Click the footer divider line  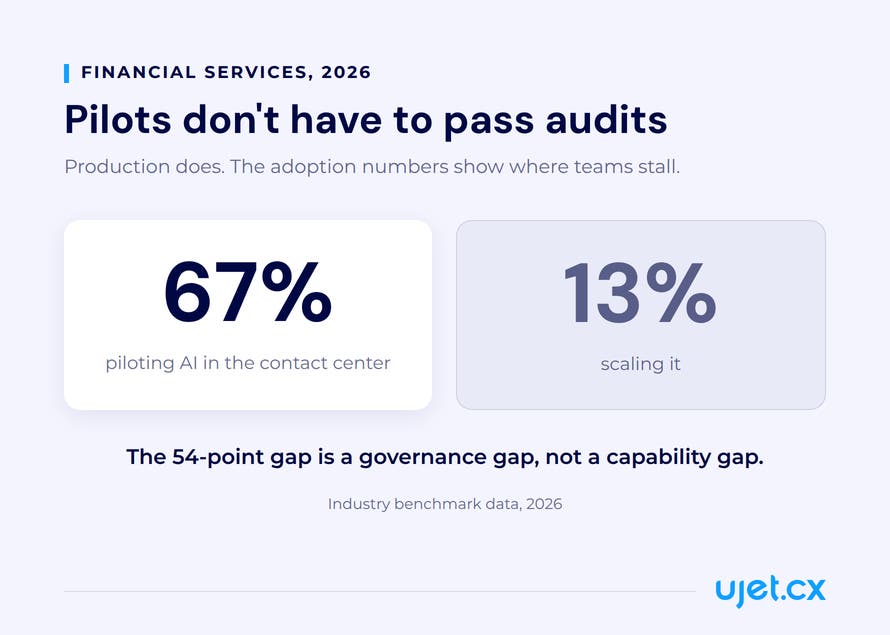click(x=380, y=591)
